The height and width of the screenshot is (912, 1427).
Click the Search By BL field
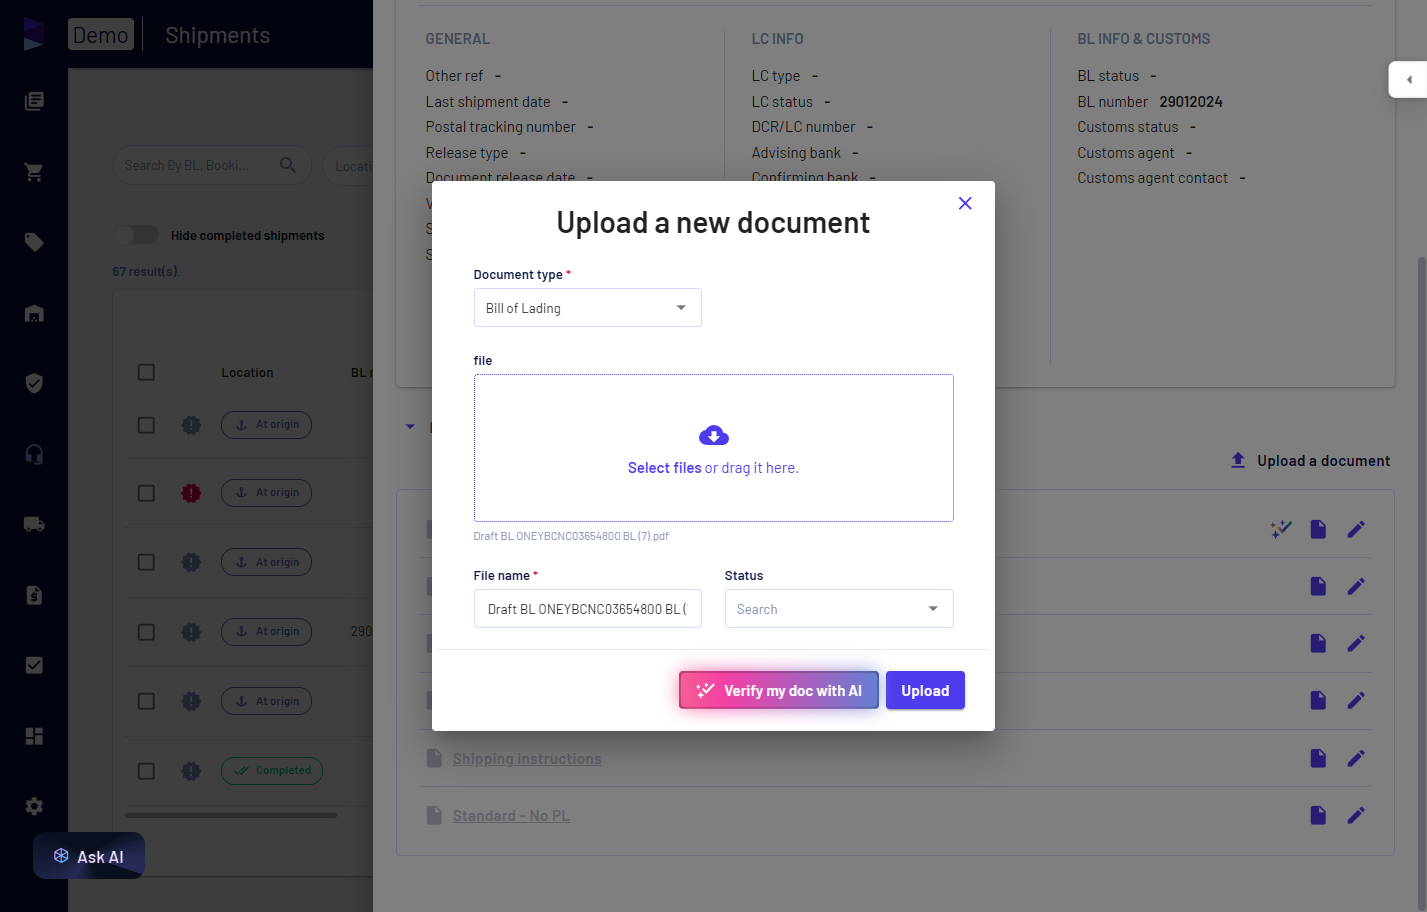(212, 165)
